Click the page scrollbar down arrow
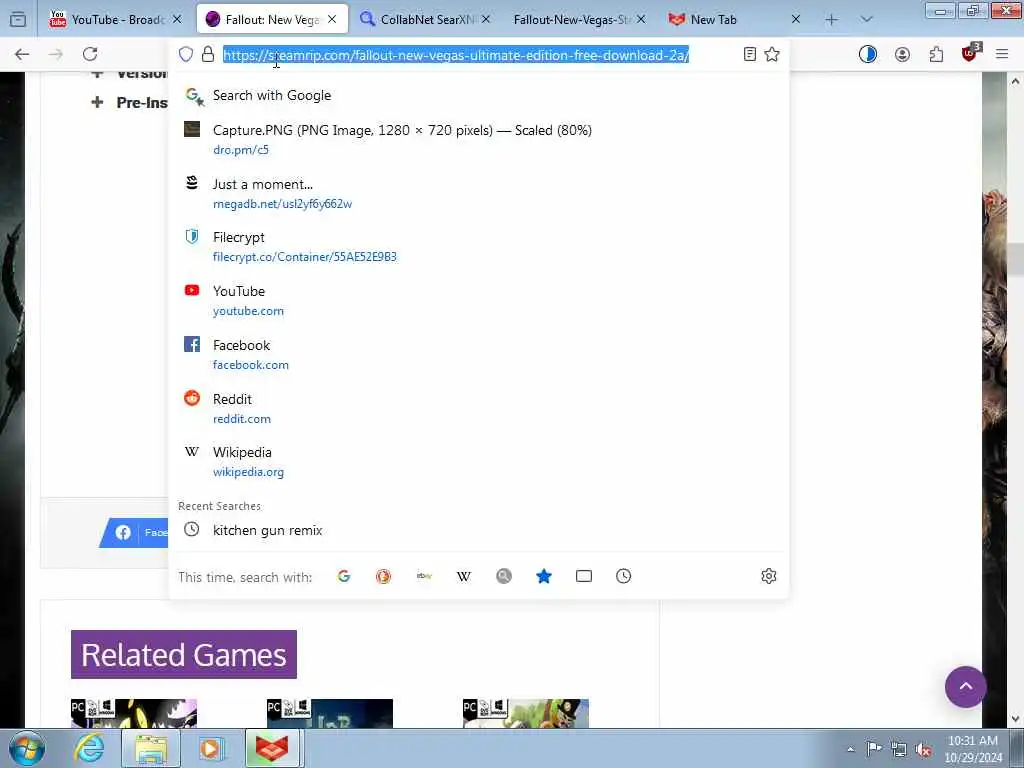 (x=1016, y=719)
